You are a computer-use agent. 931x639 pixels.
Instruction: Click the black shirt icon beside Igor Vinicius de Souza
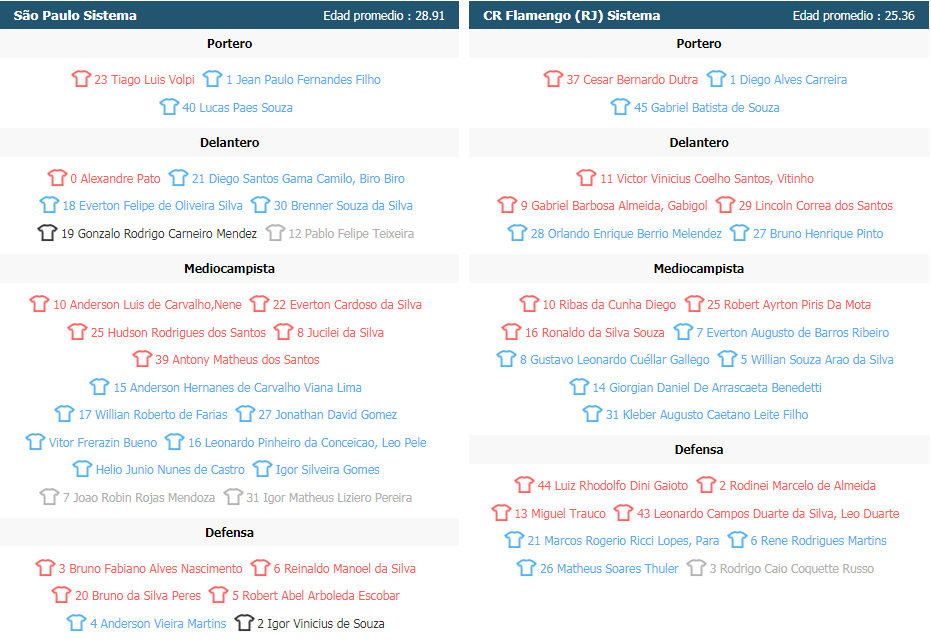pos(245,622)
